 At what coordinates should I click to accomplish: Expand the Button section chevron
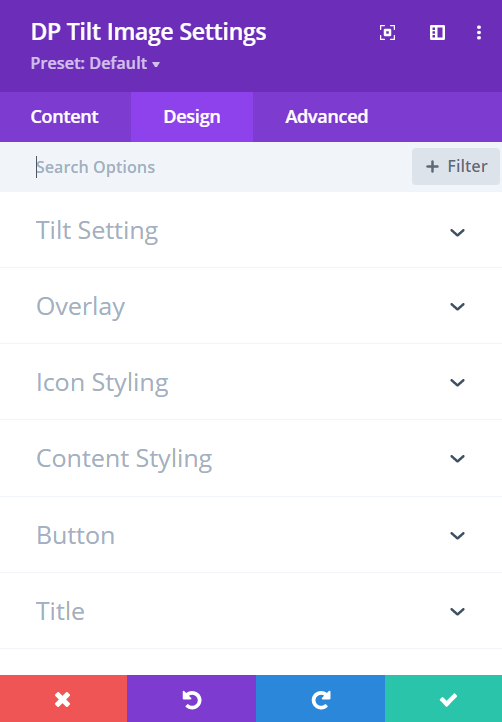(x=457, y=535)
